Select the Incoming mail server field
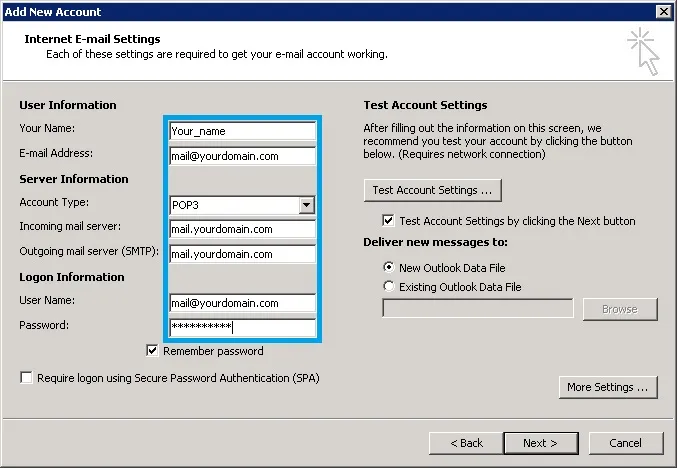Image resolution: width=678 pixels, height=468 pixels. (242, 229)
